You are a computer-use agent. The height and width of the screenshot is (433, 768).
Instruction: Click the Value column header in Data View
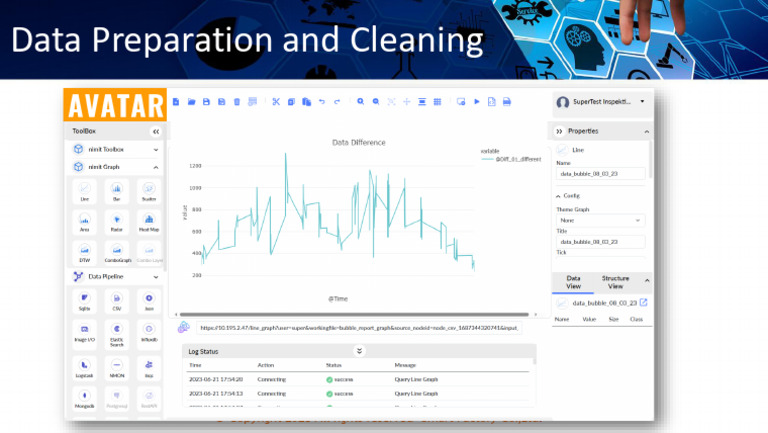[x=589, y=319]
